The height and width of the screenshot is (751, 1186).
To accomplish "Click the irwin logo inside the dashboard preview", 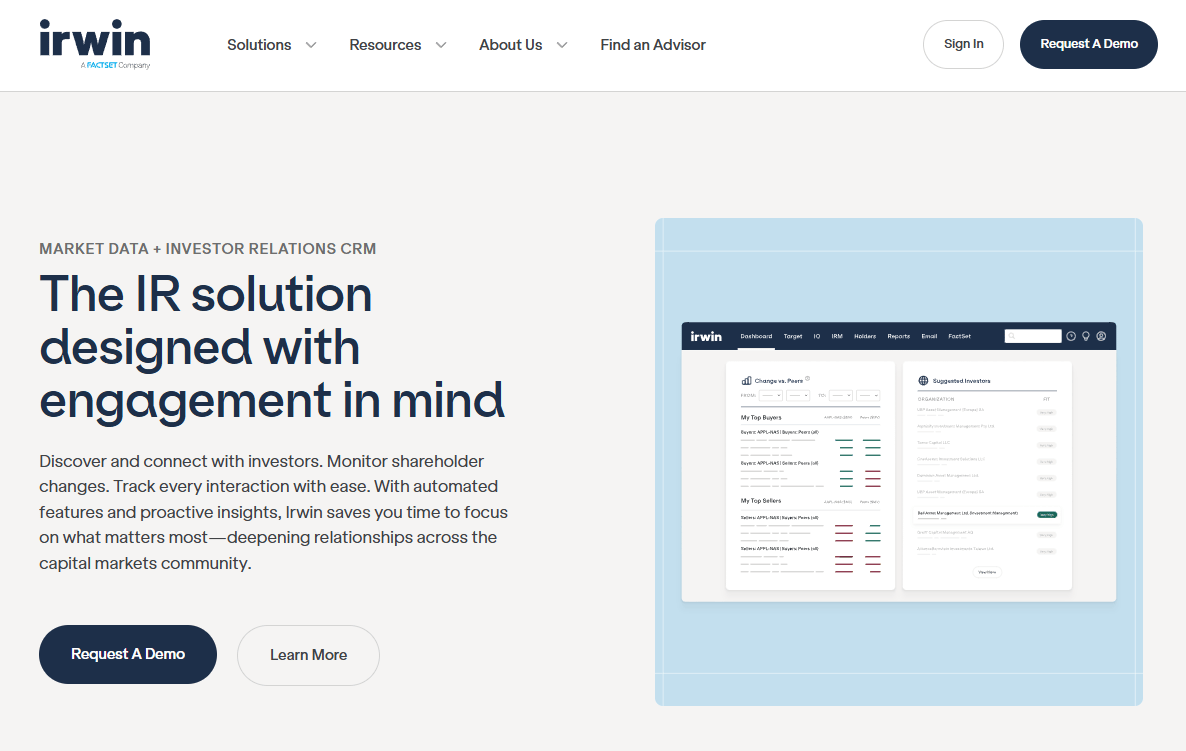I will pos(706,337).
